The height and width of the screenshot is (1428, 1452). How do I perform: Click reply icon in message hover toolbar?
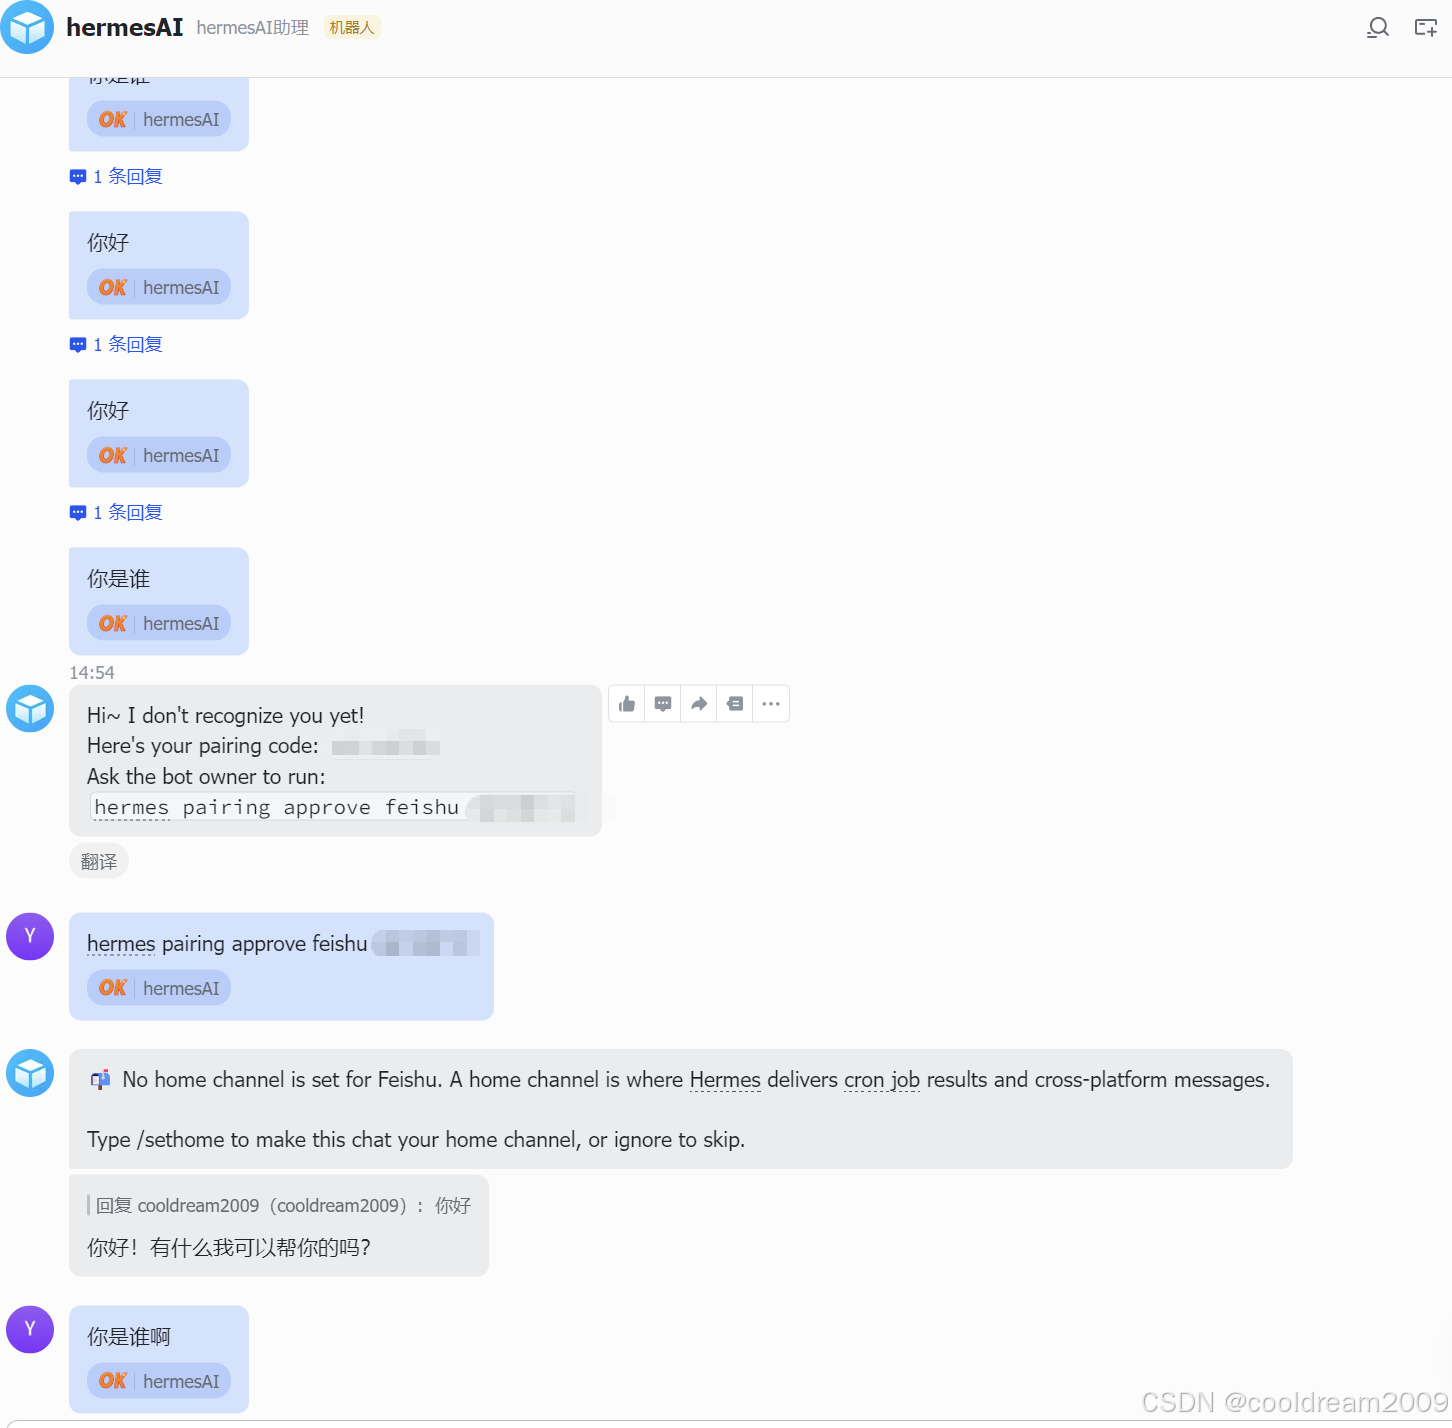pos(663,704)
